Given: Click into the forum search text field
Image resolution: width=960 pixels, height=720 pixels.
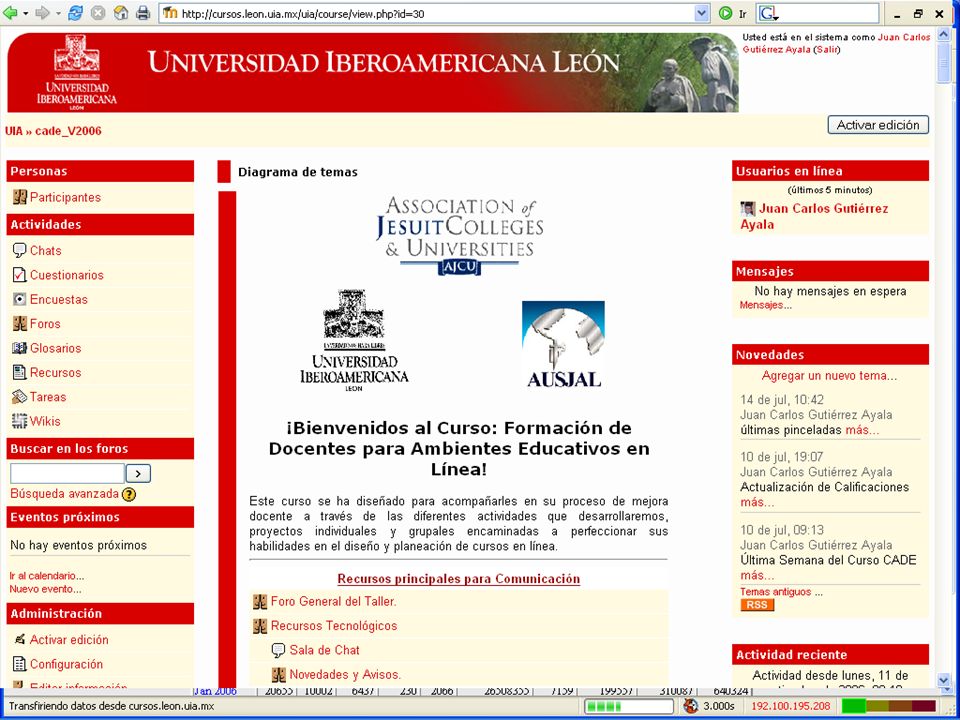Looking at the screenshot, I should click(67, 473).
